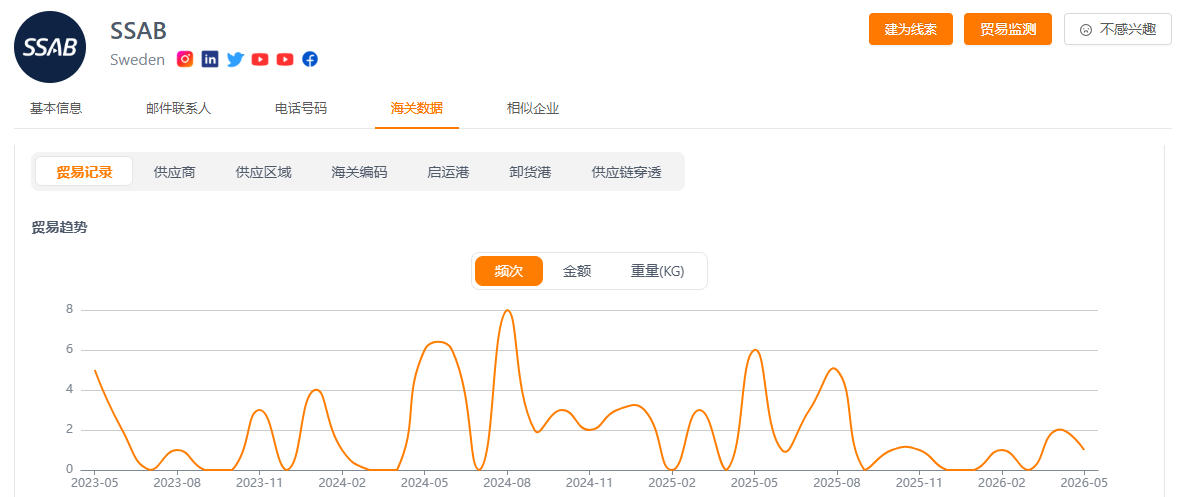Open the 电话号码 tab
This screenshot has height=497, width=1181.
click(x=301, y=108)
